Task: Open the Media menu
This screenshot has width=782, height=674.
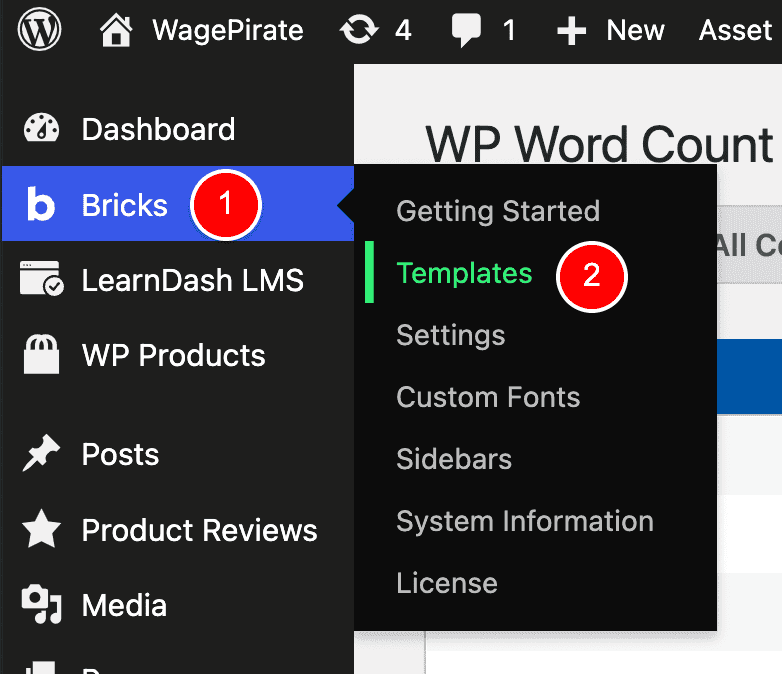Action: [124, 605]
